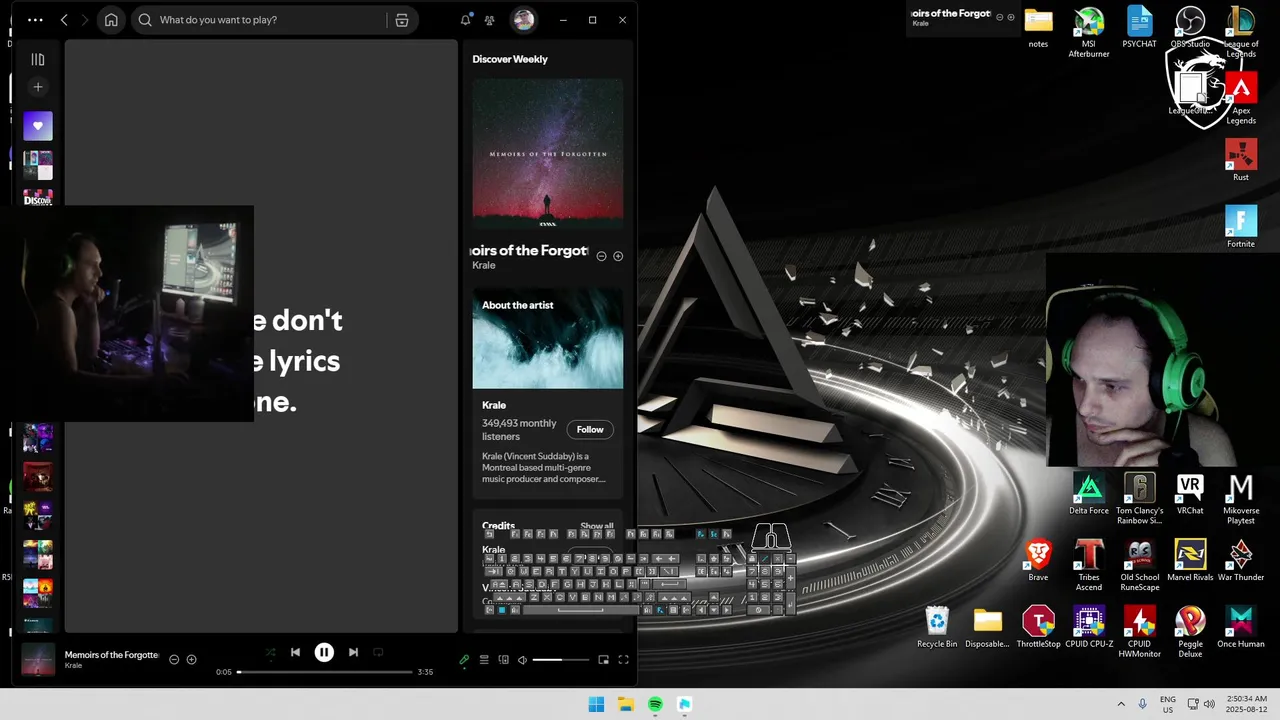Image resolution: width=1280 pixels, height=720 pixels.
Task: Launch the War Thunder shortcut
Action: (x=1241, y=560)
